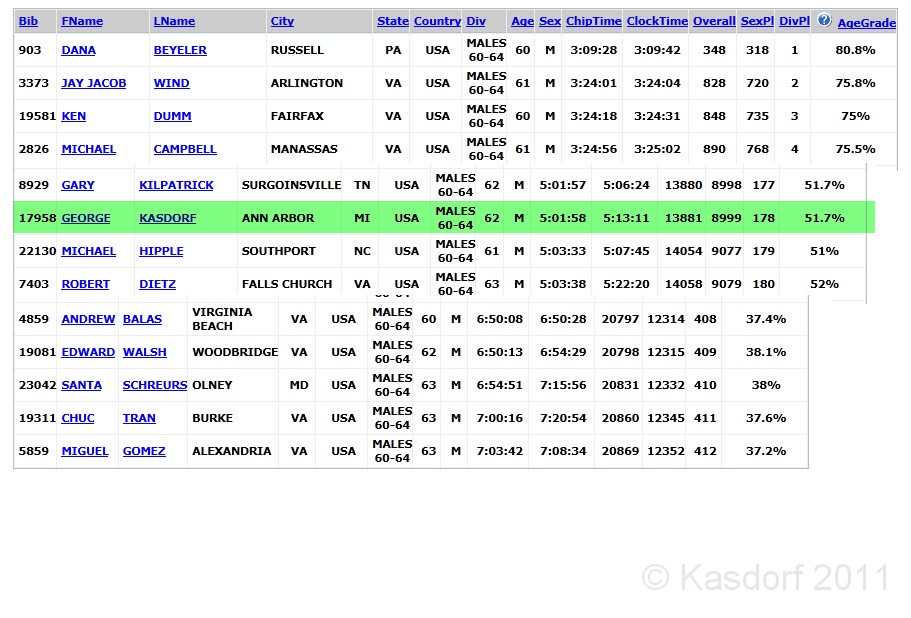This screenshot has width=911, height=618.
Task: Click GEORGE in the highlighted green row
Action: [86, 218]
